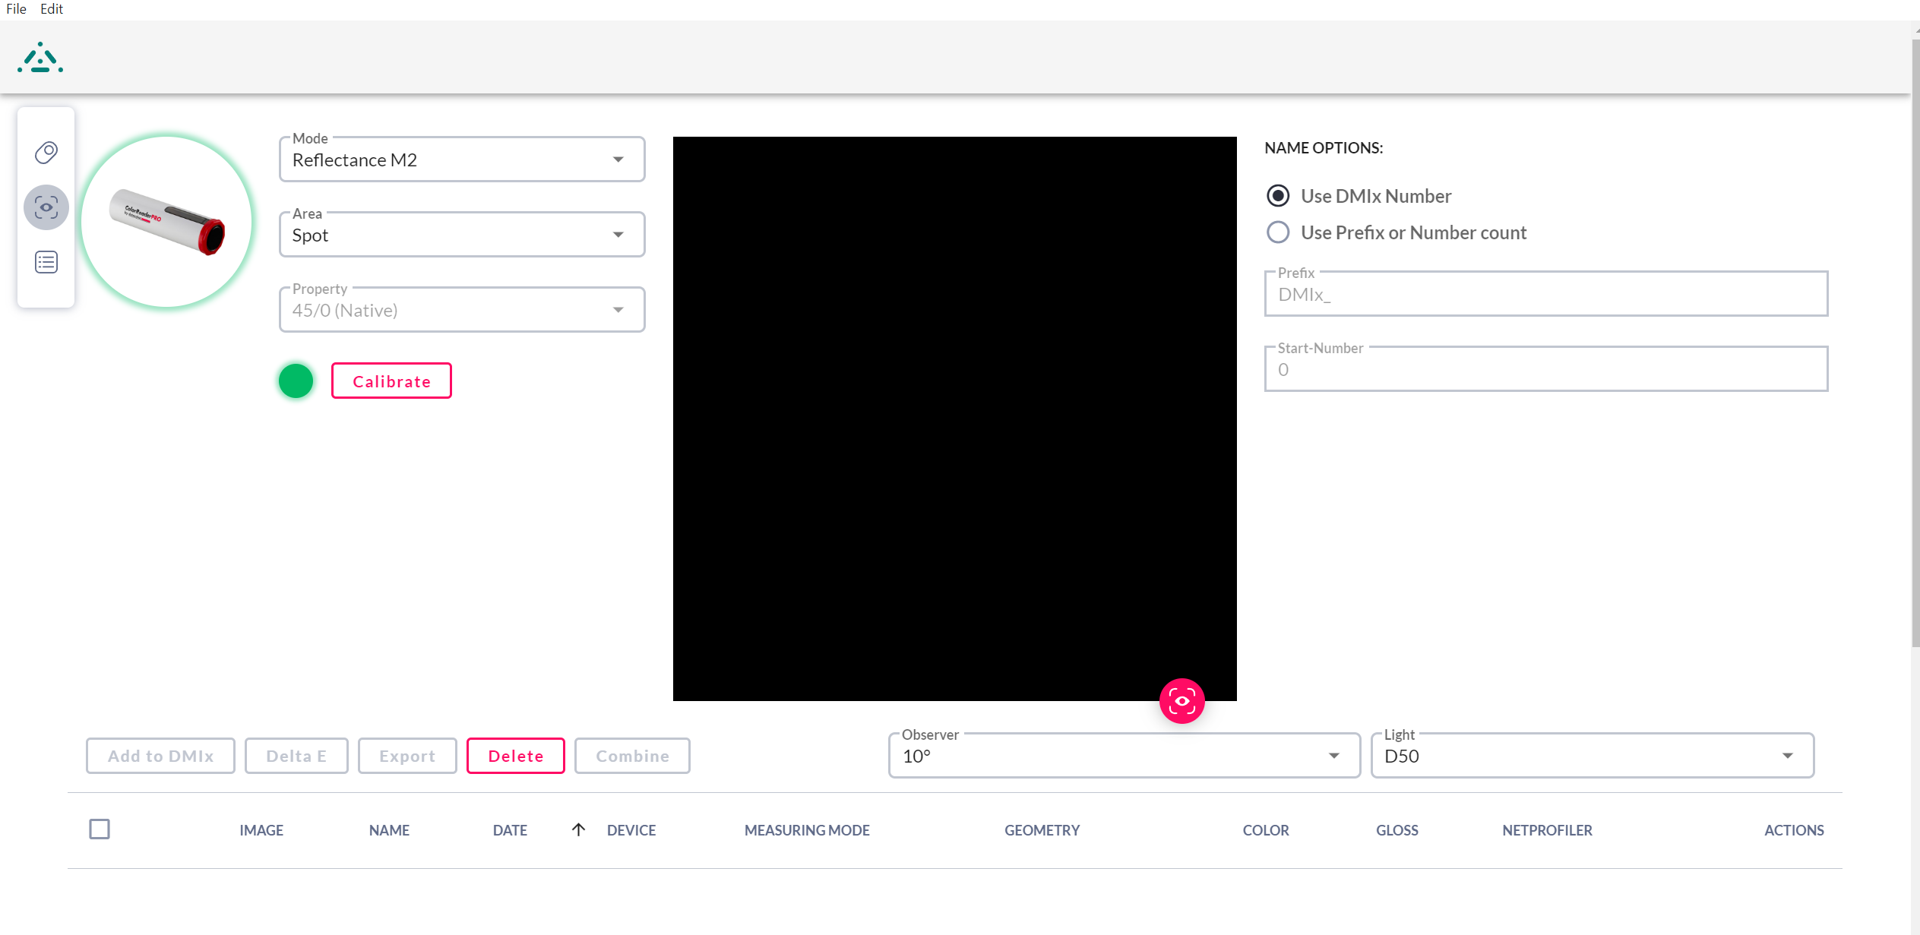Open the Light dropdown set to D50
Screen dimensions: 1920x935
point(1592,756)
